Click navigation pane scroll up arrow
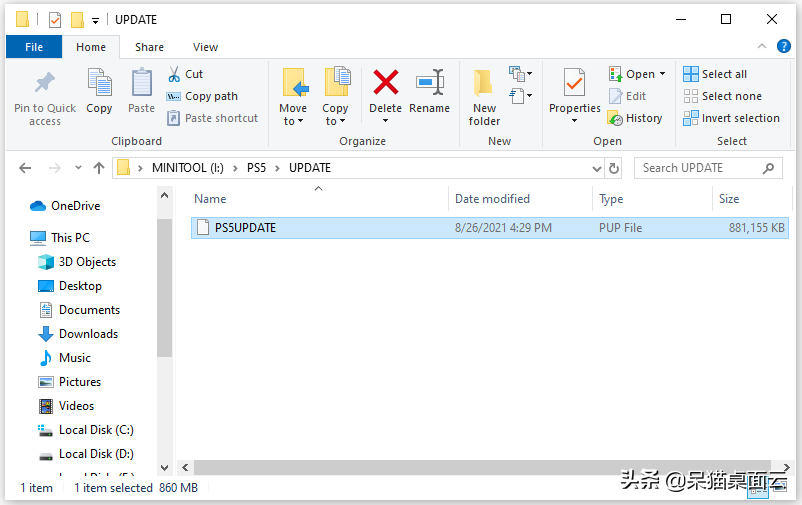 (x=164, y=195)
